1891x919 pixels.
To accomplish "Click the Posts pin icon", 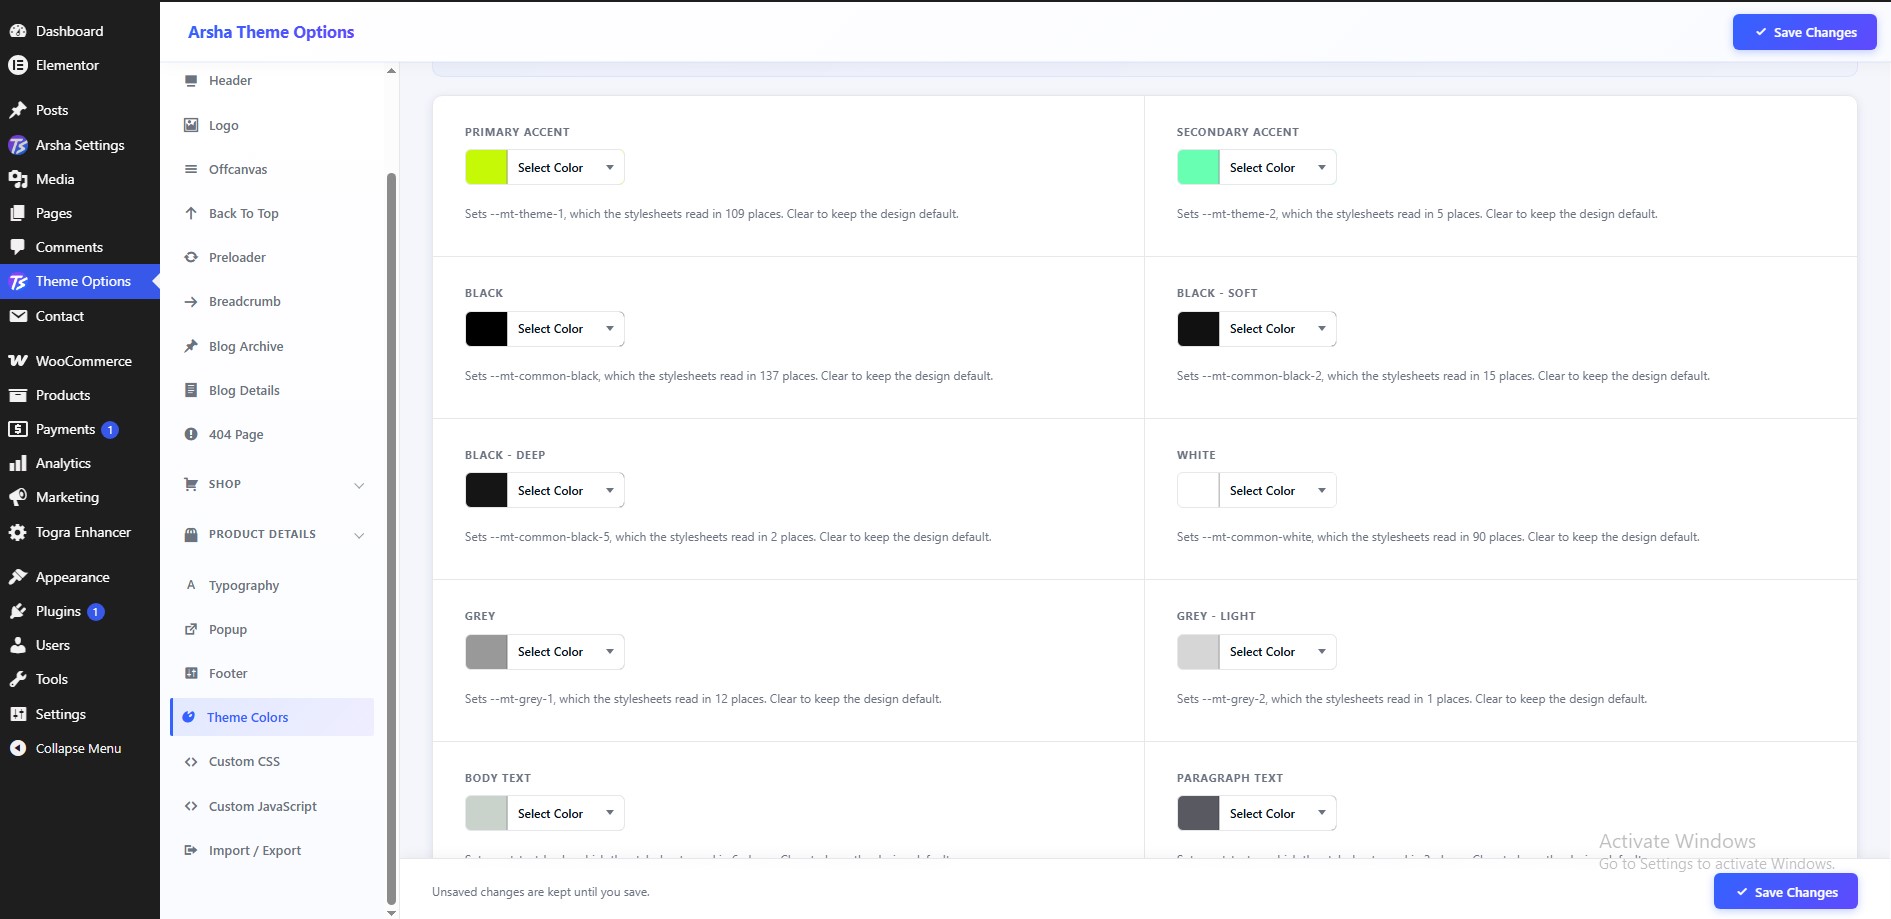I will (18, 110).
